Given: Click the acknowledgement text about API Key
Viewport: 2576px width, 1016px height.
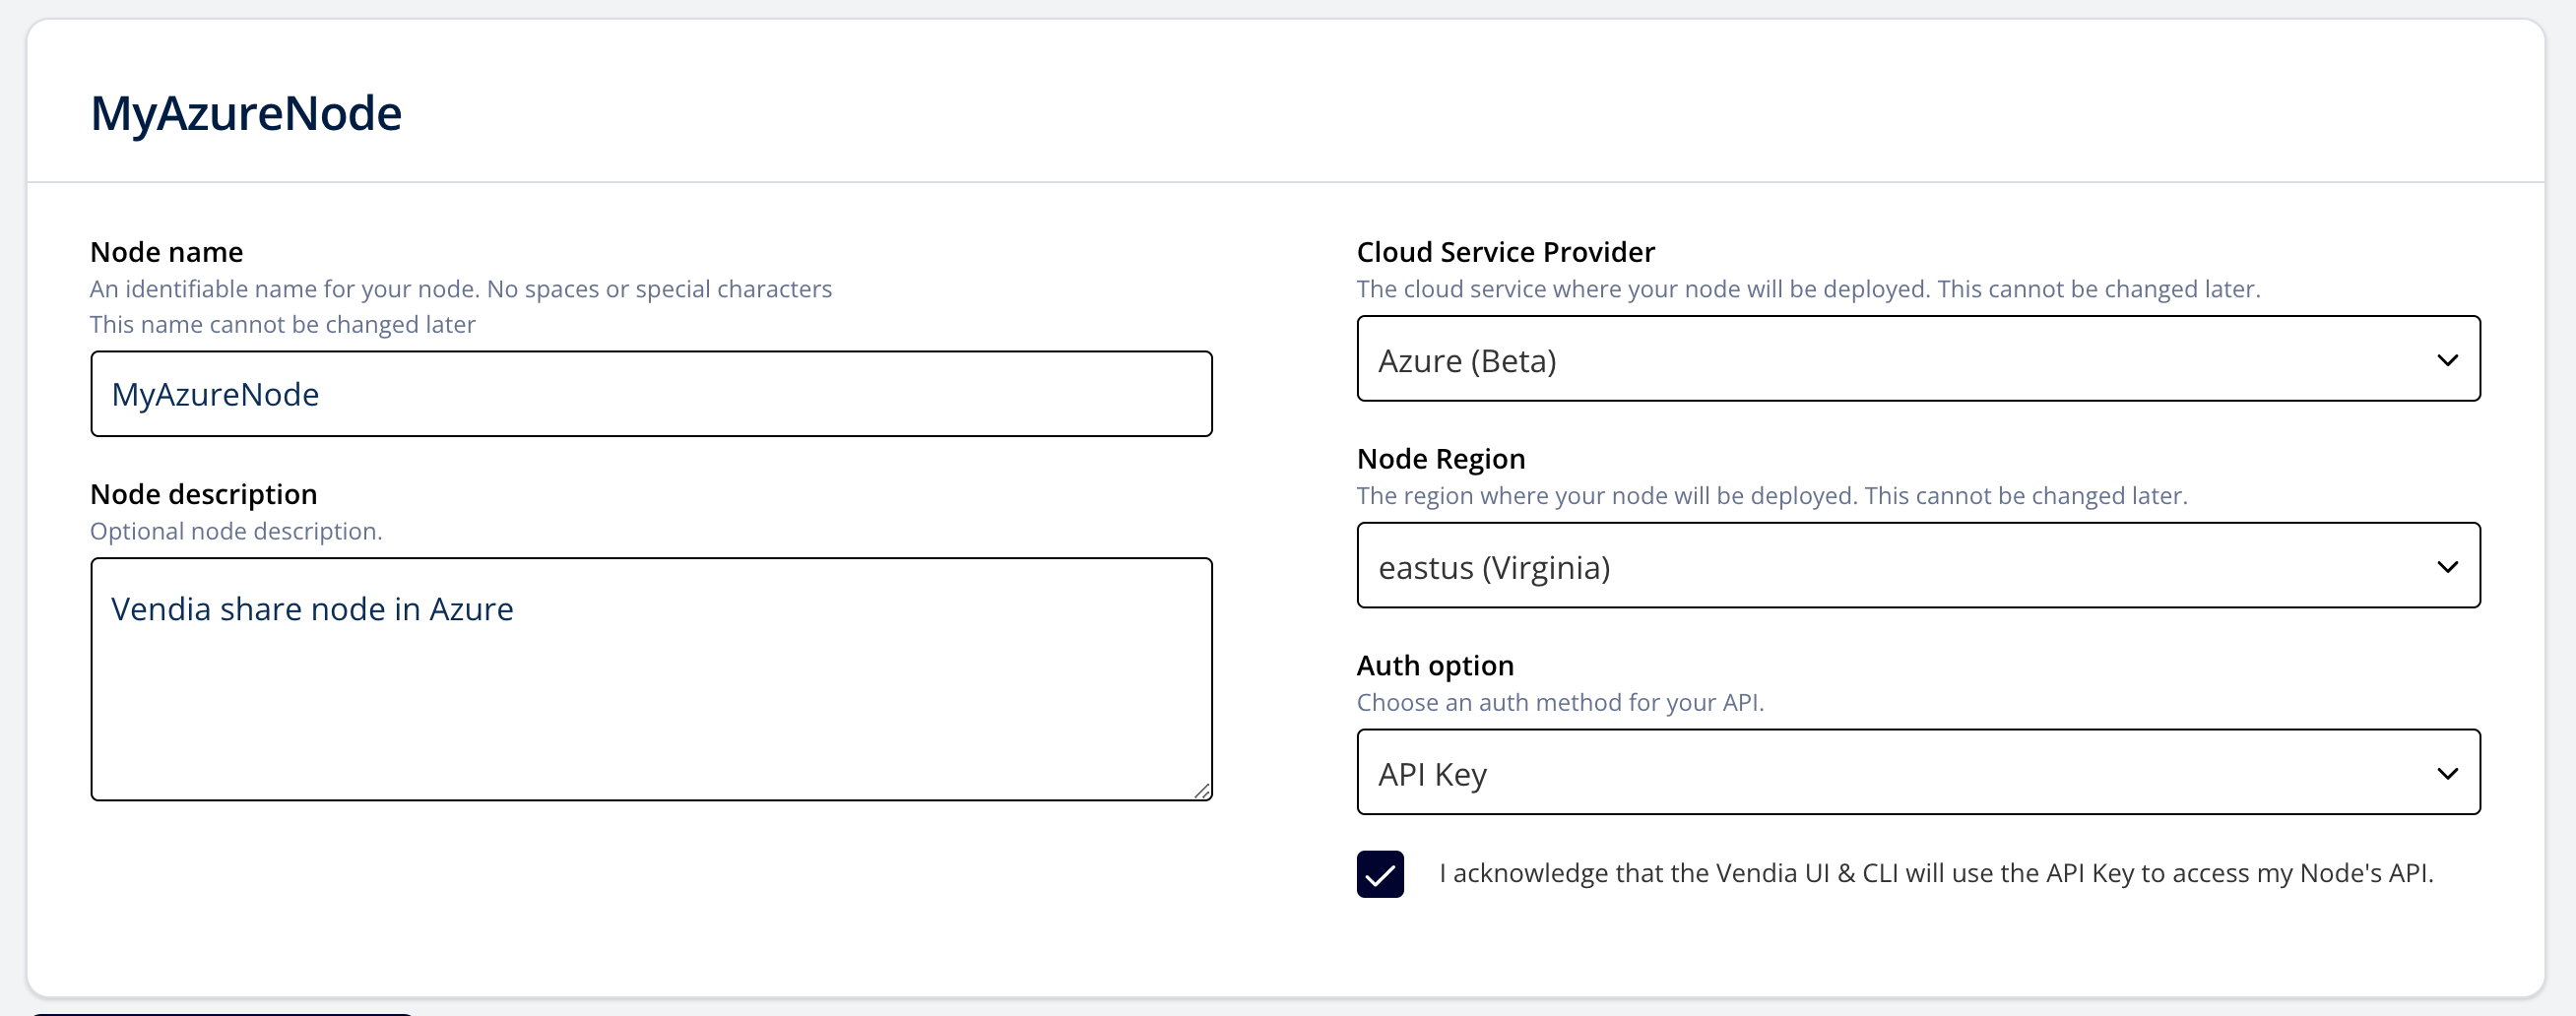Looking at the screenshot, I should tap(1936, 873).
